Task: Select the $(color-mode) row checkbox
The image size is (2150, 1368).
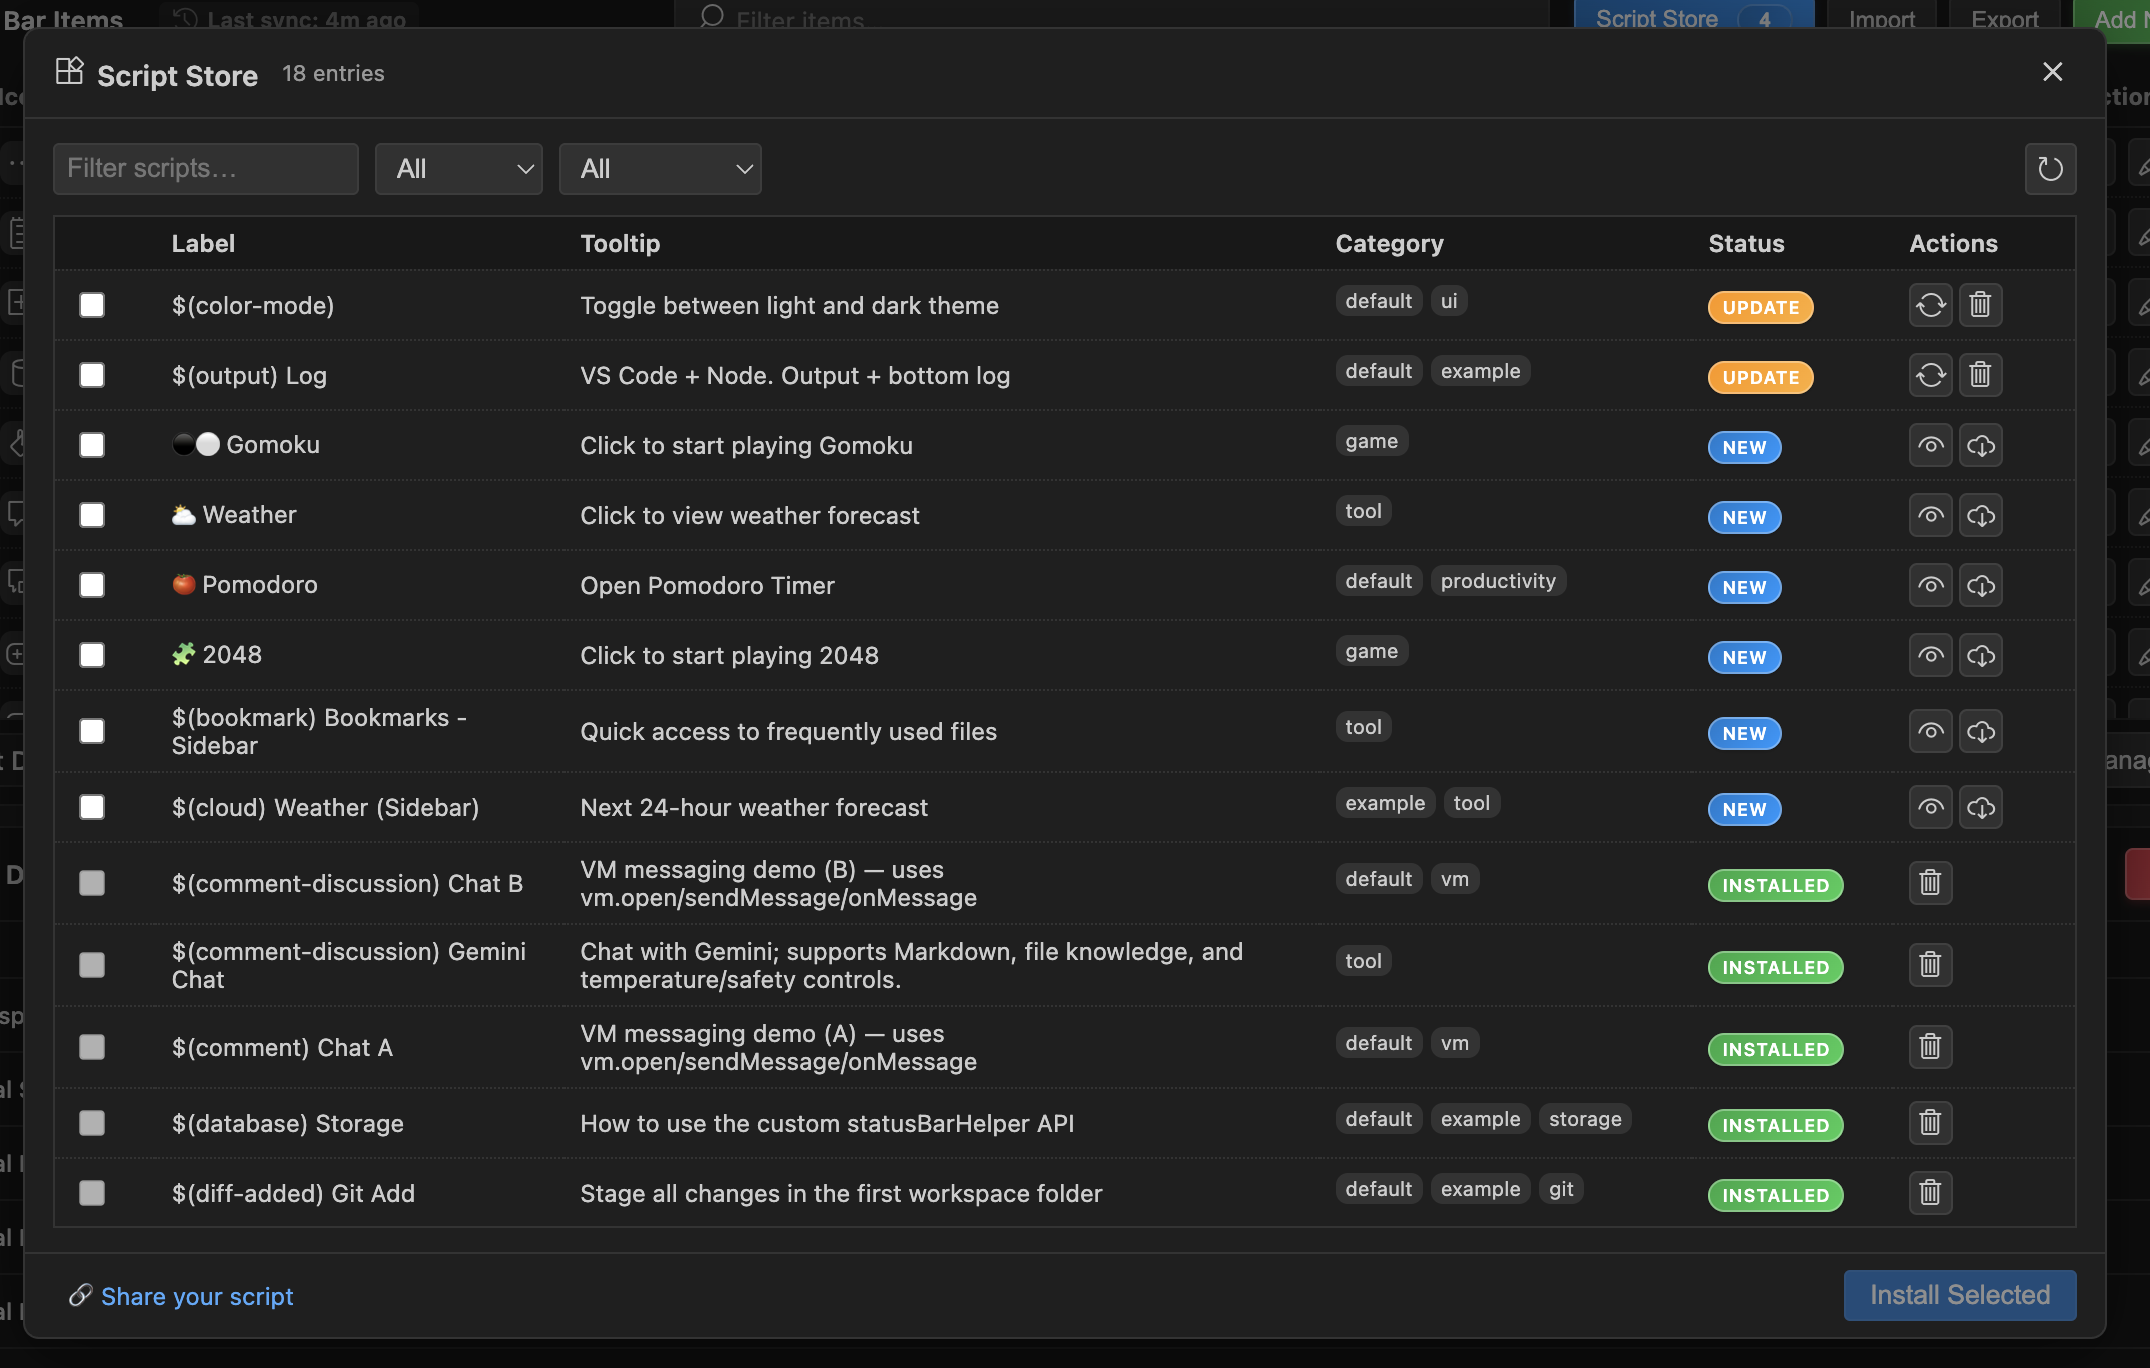Action: (x=92, y=305)
